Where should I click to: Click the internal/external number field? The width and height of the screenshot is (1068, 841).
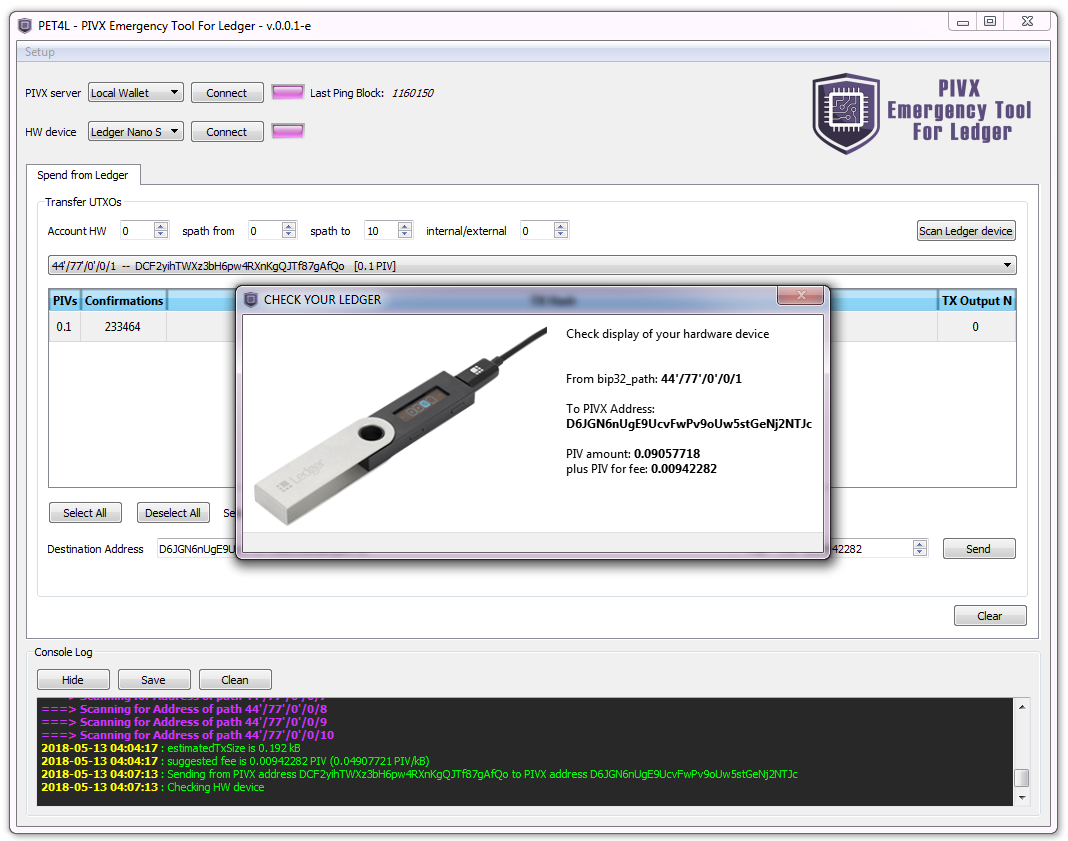[537, 231]
